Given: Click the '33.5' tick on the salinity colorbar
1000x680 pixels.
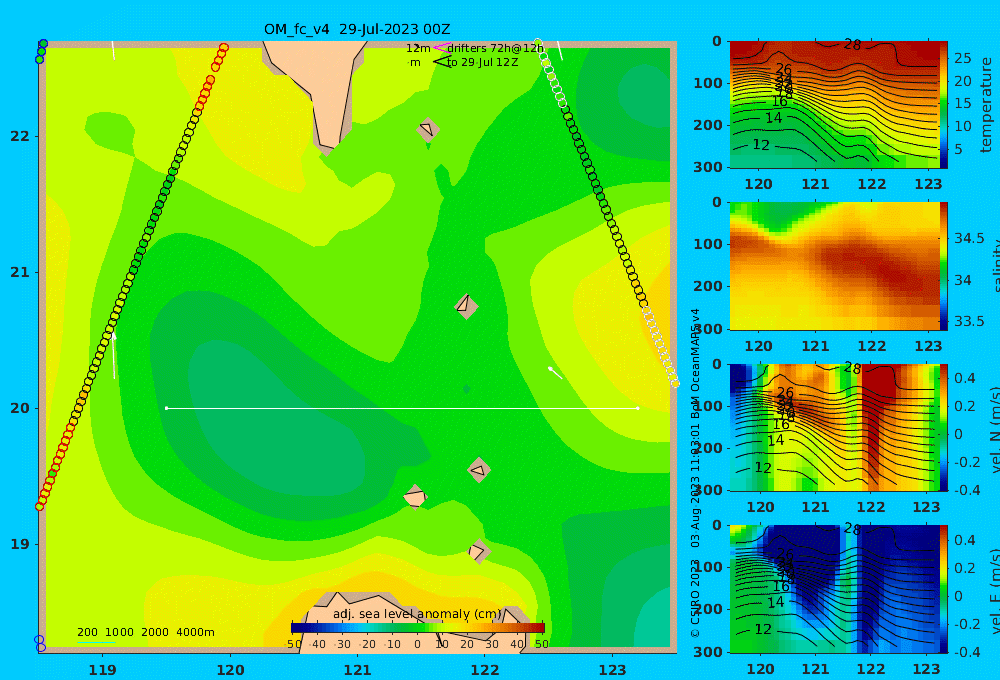Looking at the screenshot, I should 968,321.
